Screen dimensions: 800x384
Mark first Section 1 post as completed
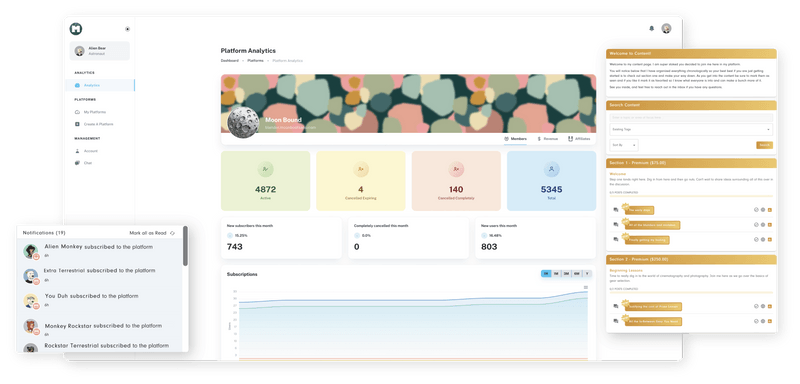pyautogui.click(x=756, y=210)
